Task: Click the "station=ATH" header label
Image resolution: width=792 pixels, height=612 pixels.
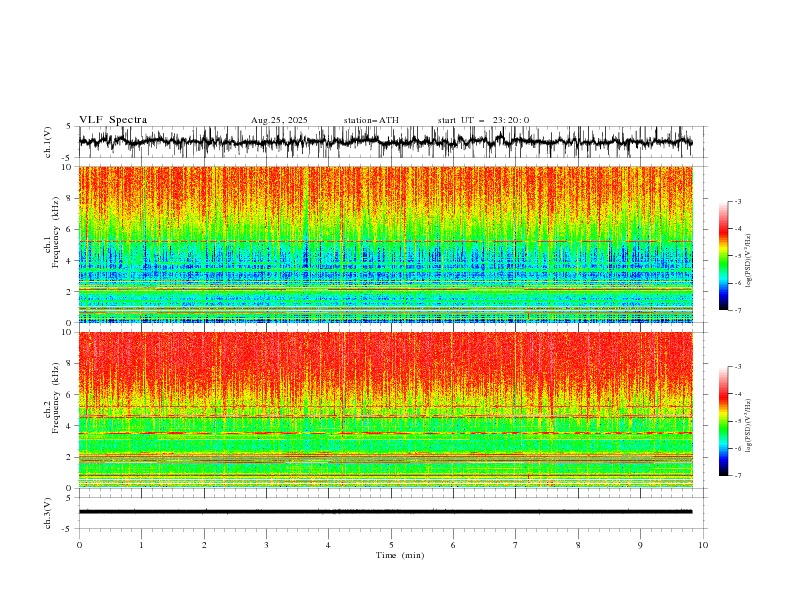Action: tap(371, 120)
